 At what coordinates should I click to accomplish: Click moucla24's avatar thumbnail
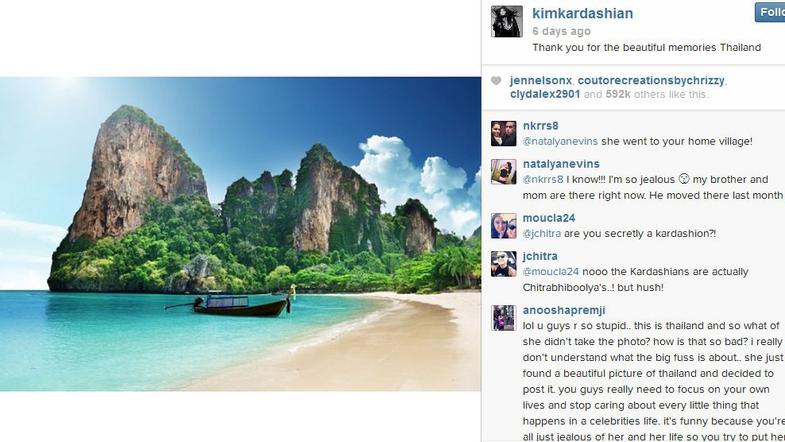[x=504, y=225]
